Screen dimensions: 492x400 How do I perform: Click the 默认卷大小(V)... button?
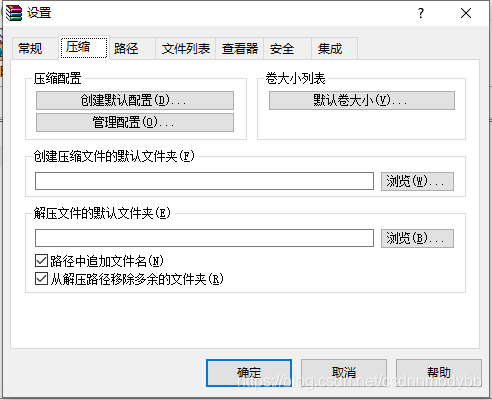[362, 100]
